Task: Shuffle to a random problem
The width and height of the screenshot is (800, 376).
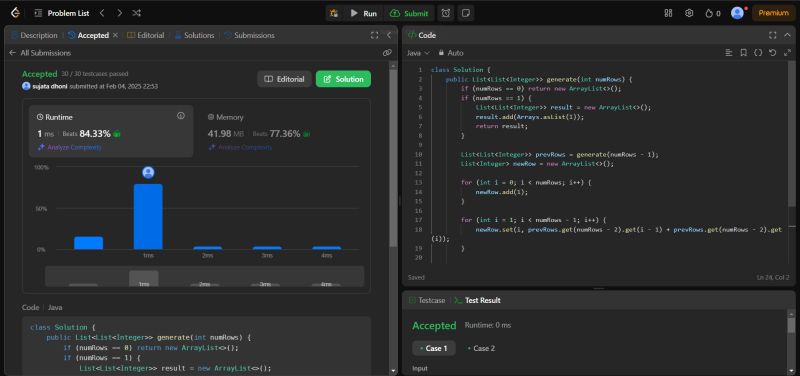Action: click(137, 13)
